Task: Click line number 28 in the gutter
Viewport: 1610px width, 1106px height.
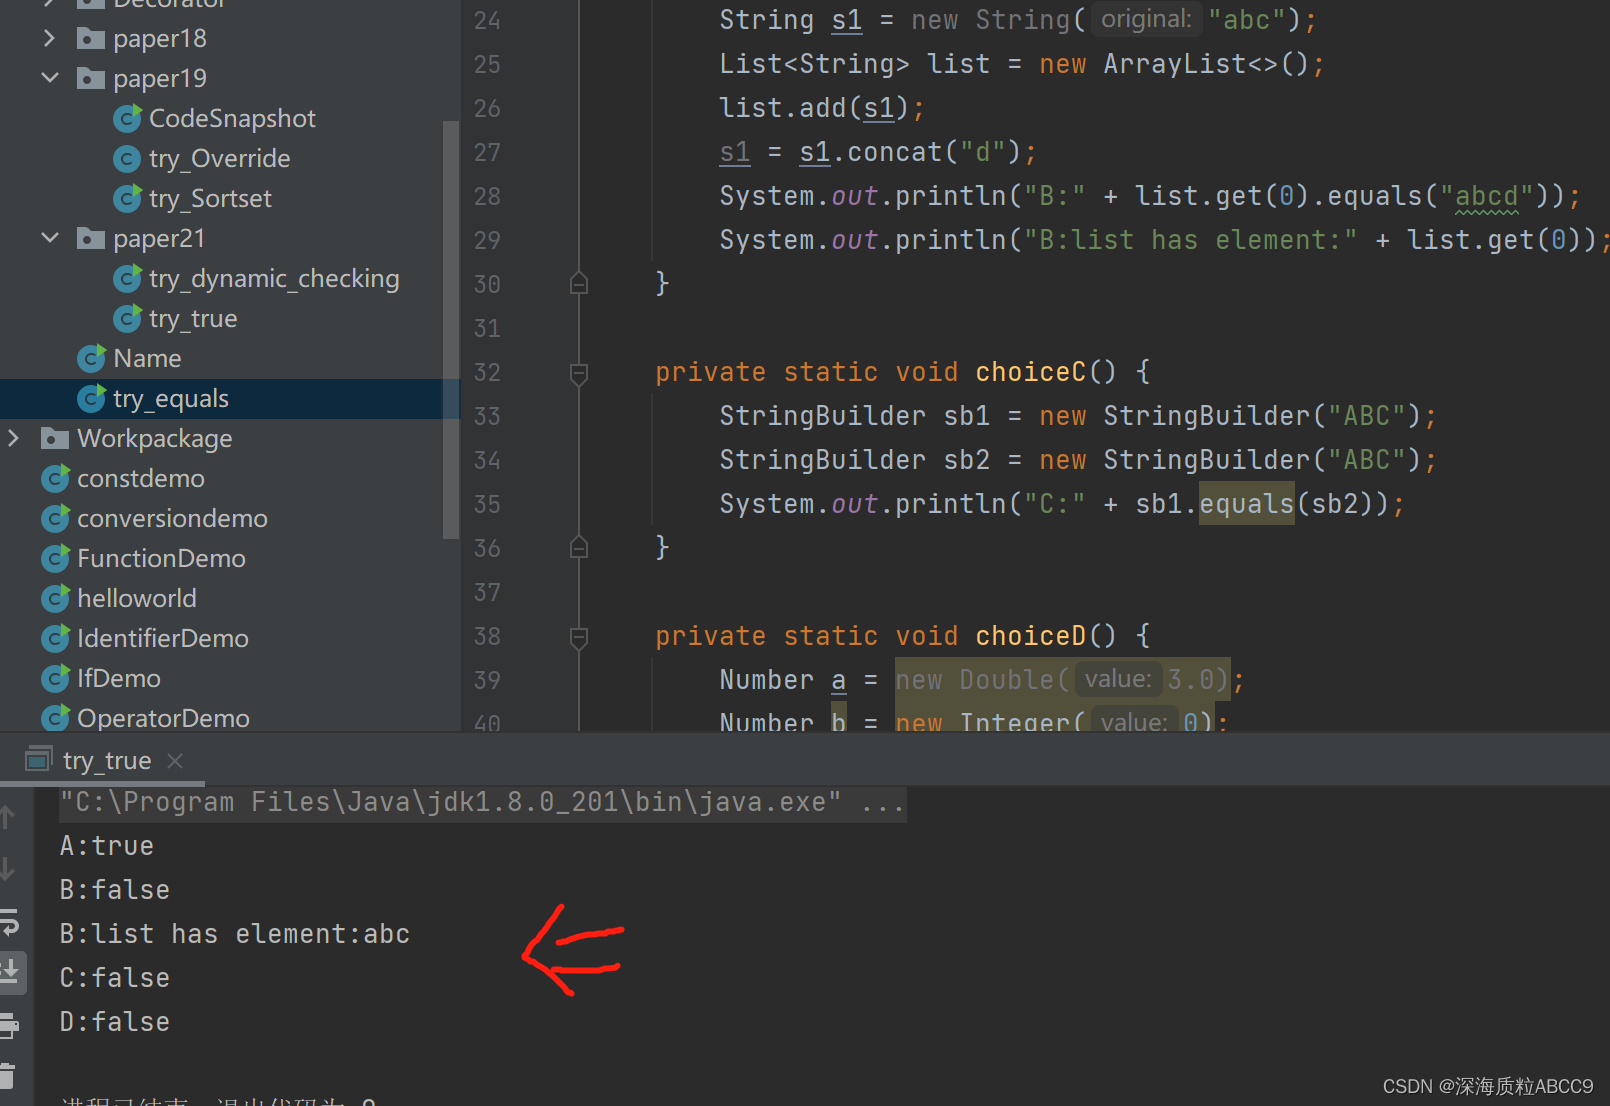Action: coord(487,196)
